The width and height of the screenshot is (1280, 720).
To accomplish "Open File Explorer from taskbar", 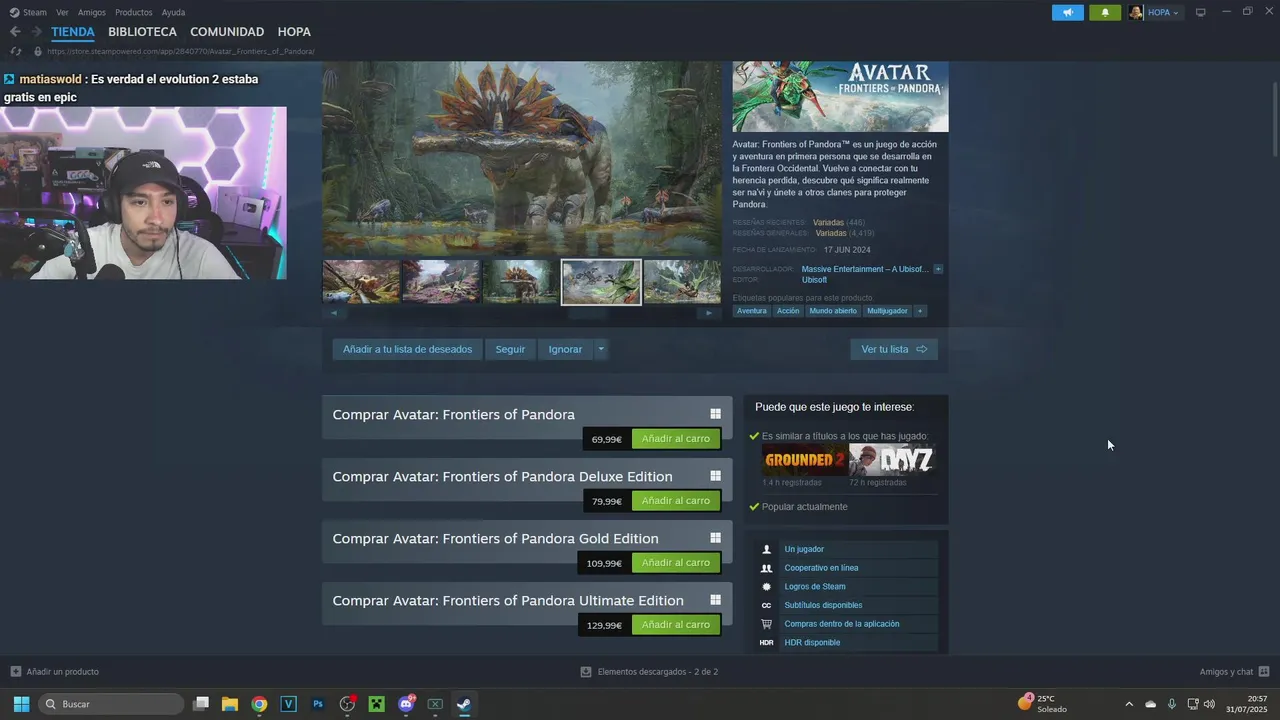I will (x=230, y=704).
